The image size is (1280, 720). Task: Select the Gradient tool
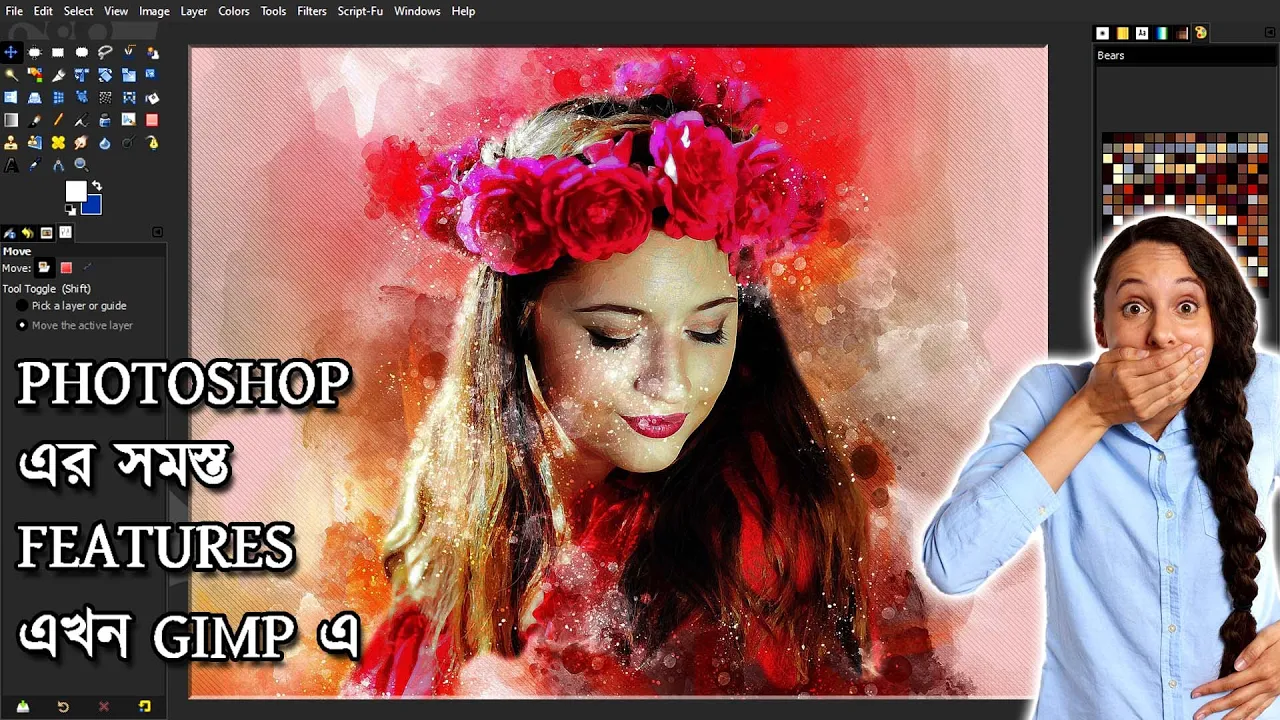(11, 120)
